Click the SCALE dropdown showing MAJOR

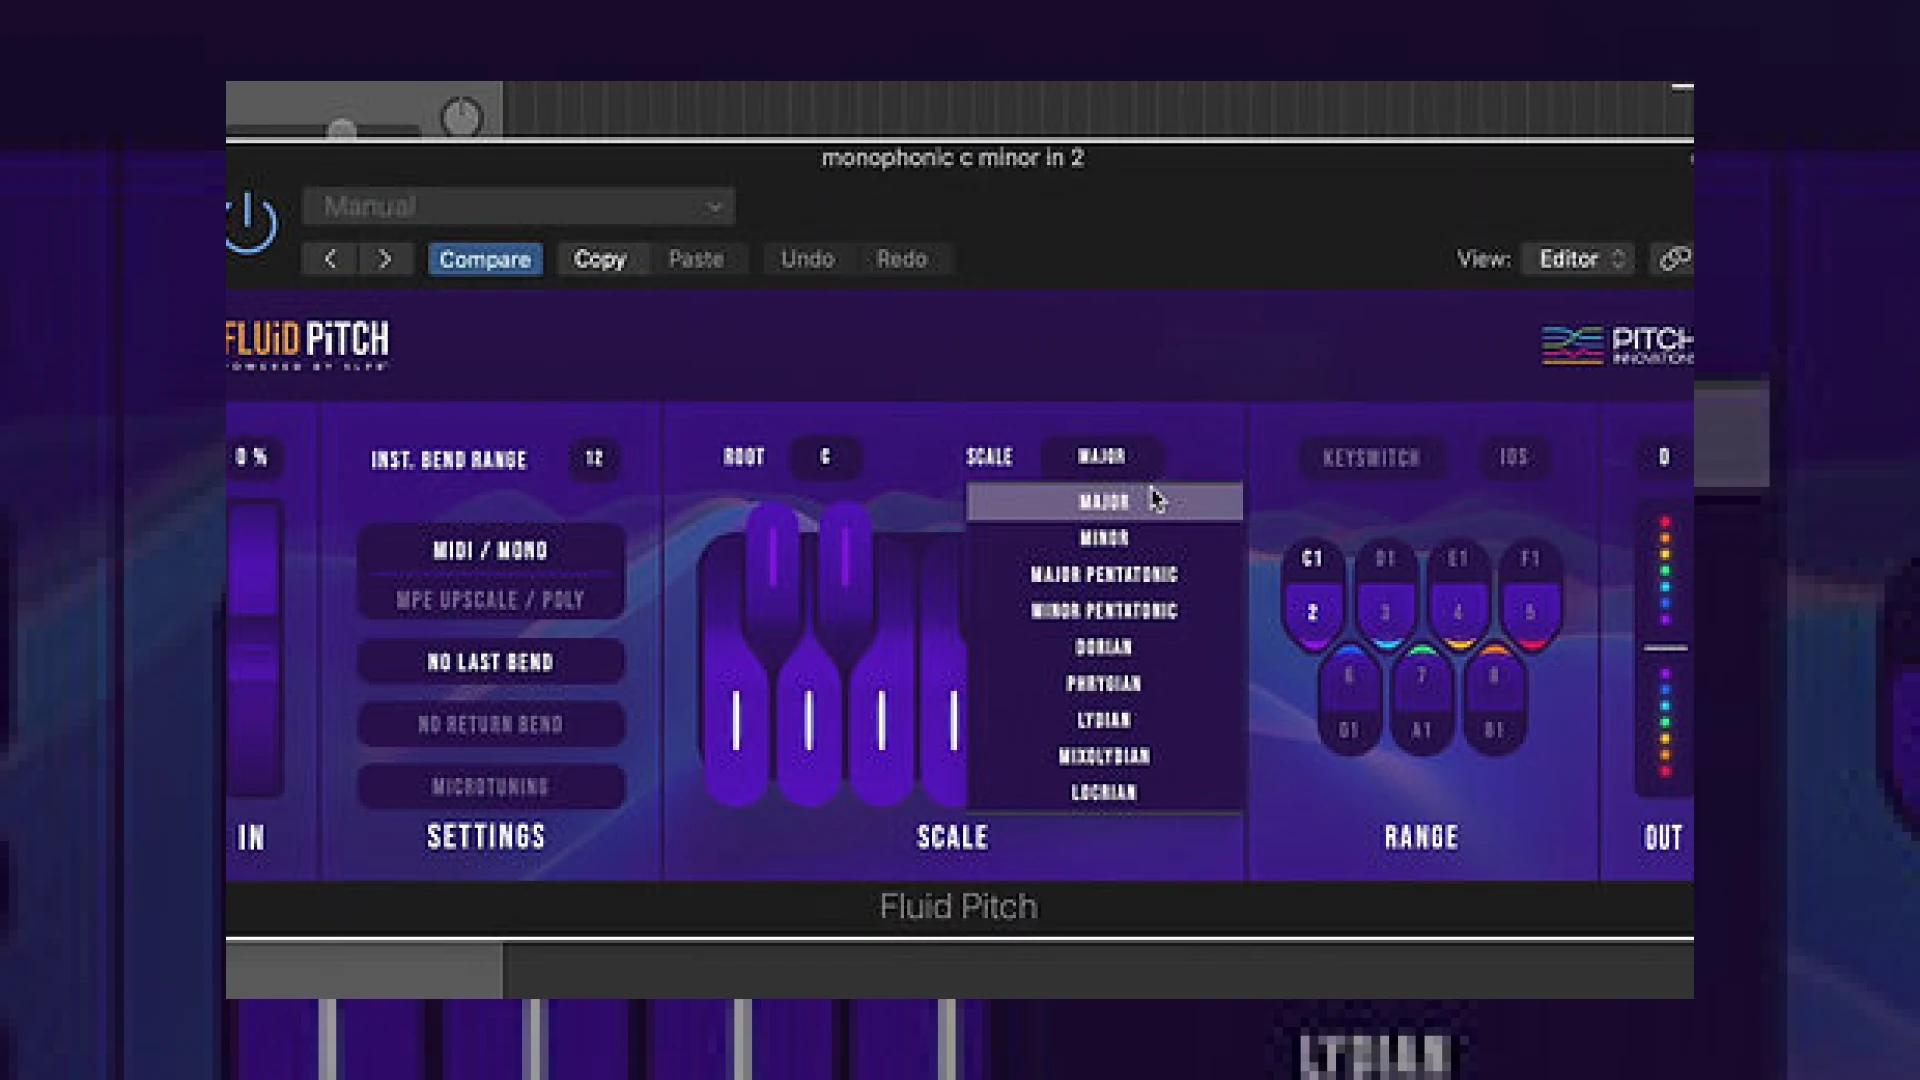1102,457
